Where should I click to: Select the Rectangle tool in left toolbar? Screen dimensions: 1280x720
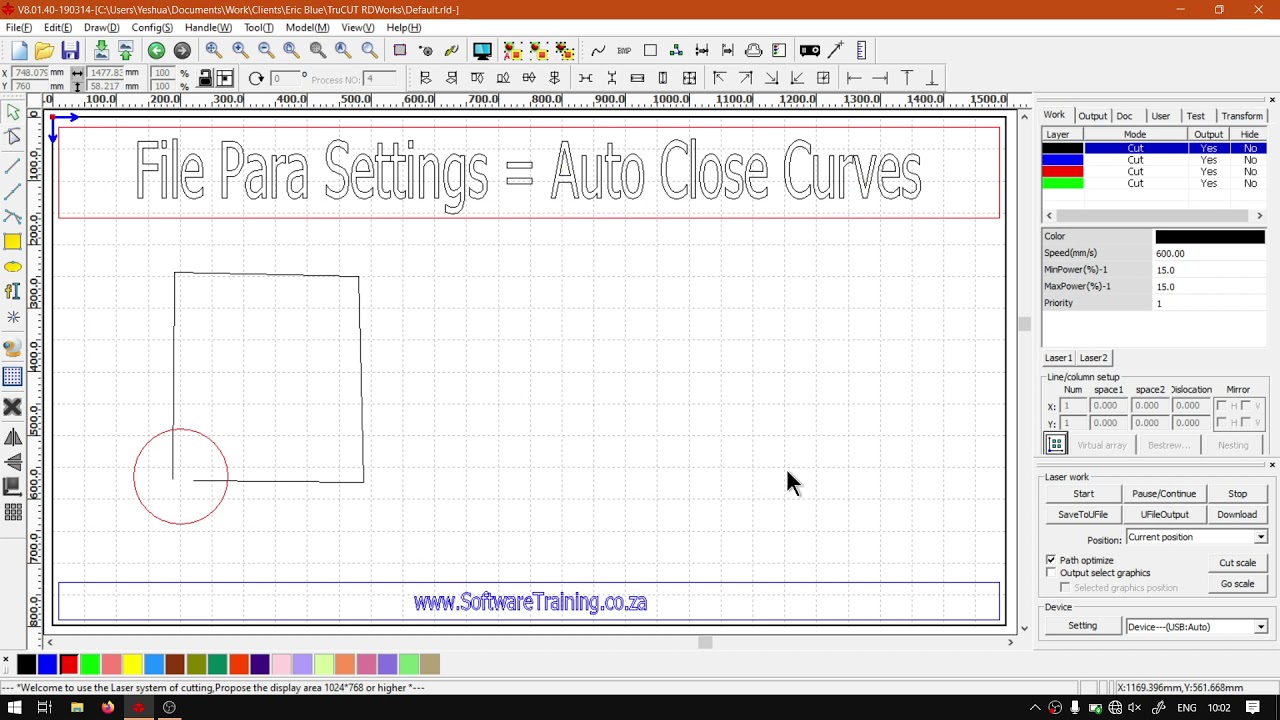point(13,241)
